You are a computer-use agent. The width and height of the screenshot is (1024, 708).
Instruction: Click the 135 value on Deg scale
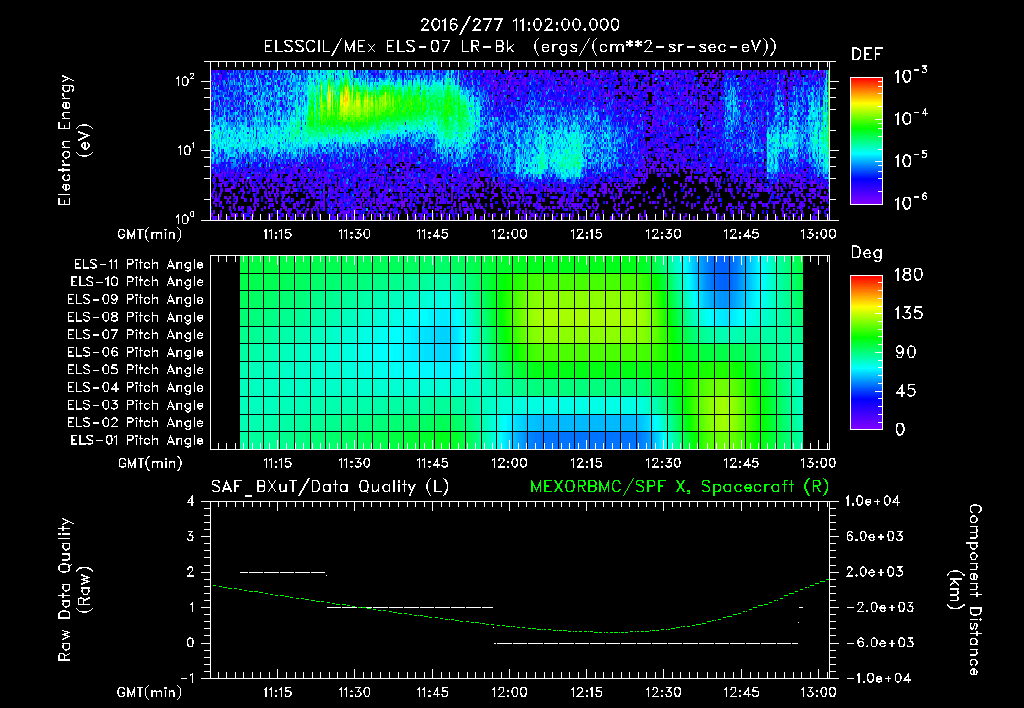(x=908, y=313)
